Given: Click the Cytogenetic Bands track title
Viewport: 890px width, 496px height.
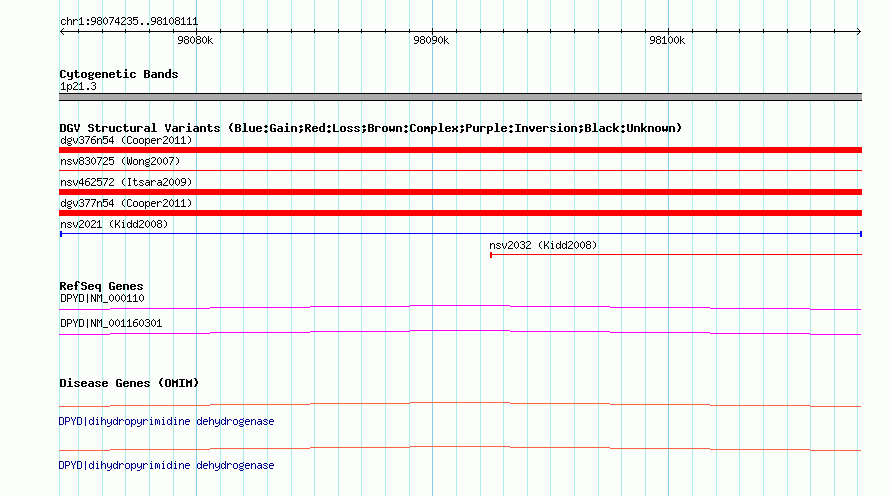Looking at the screenshot, I should (x=119, y=74).
